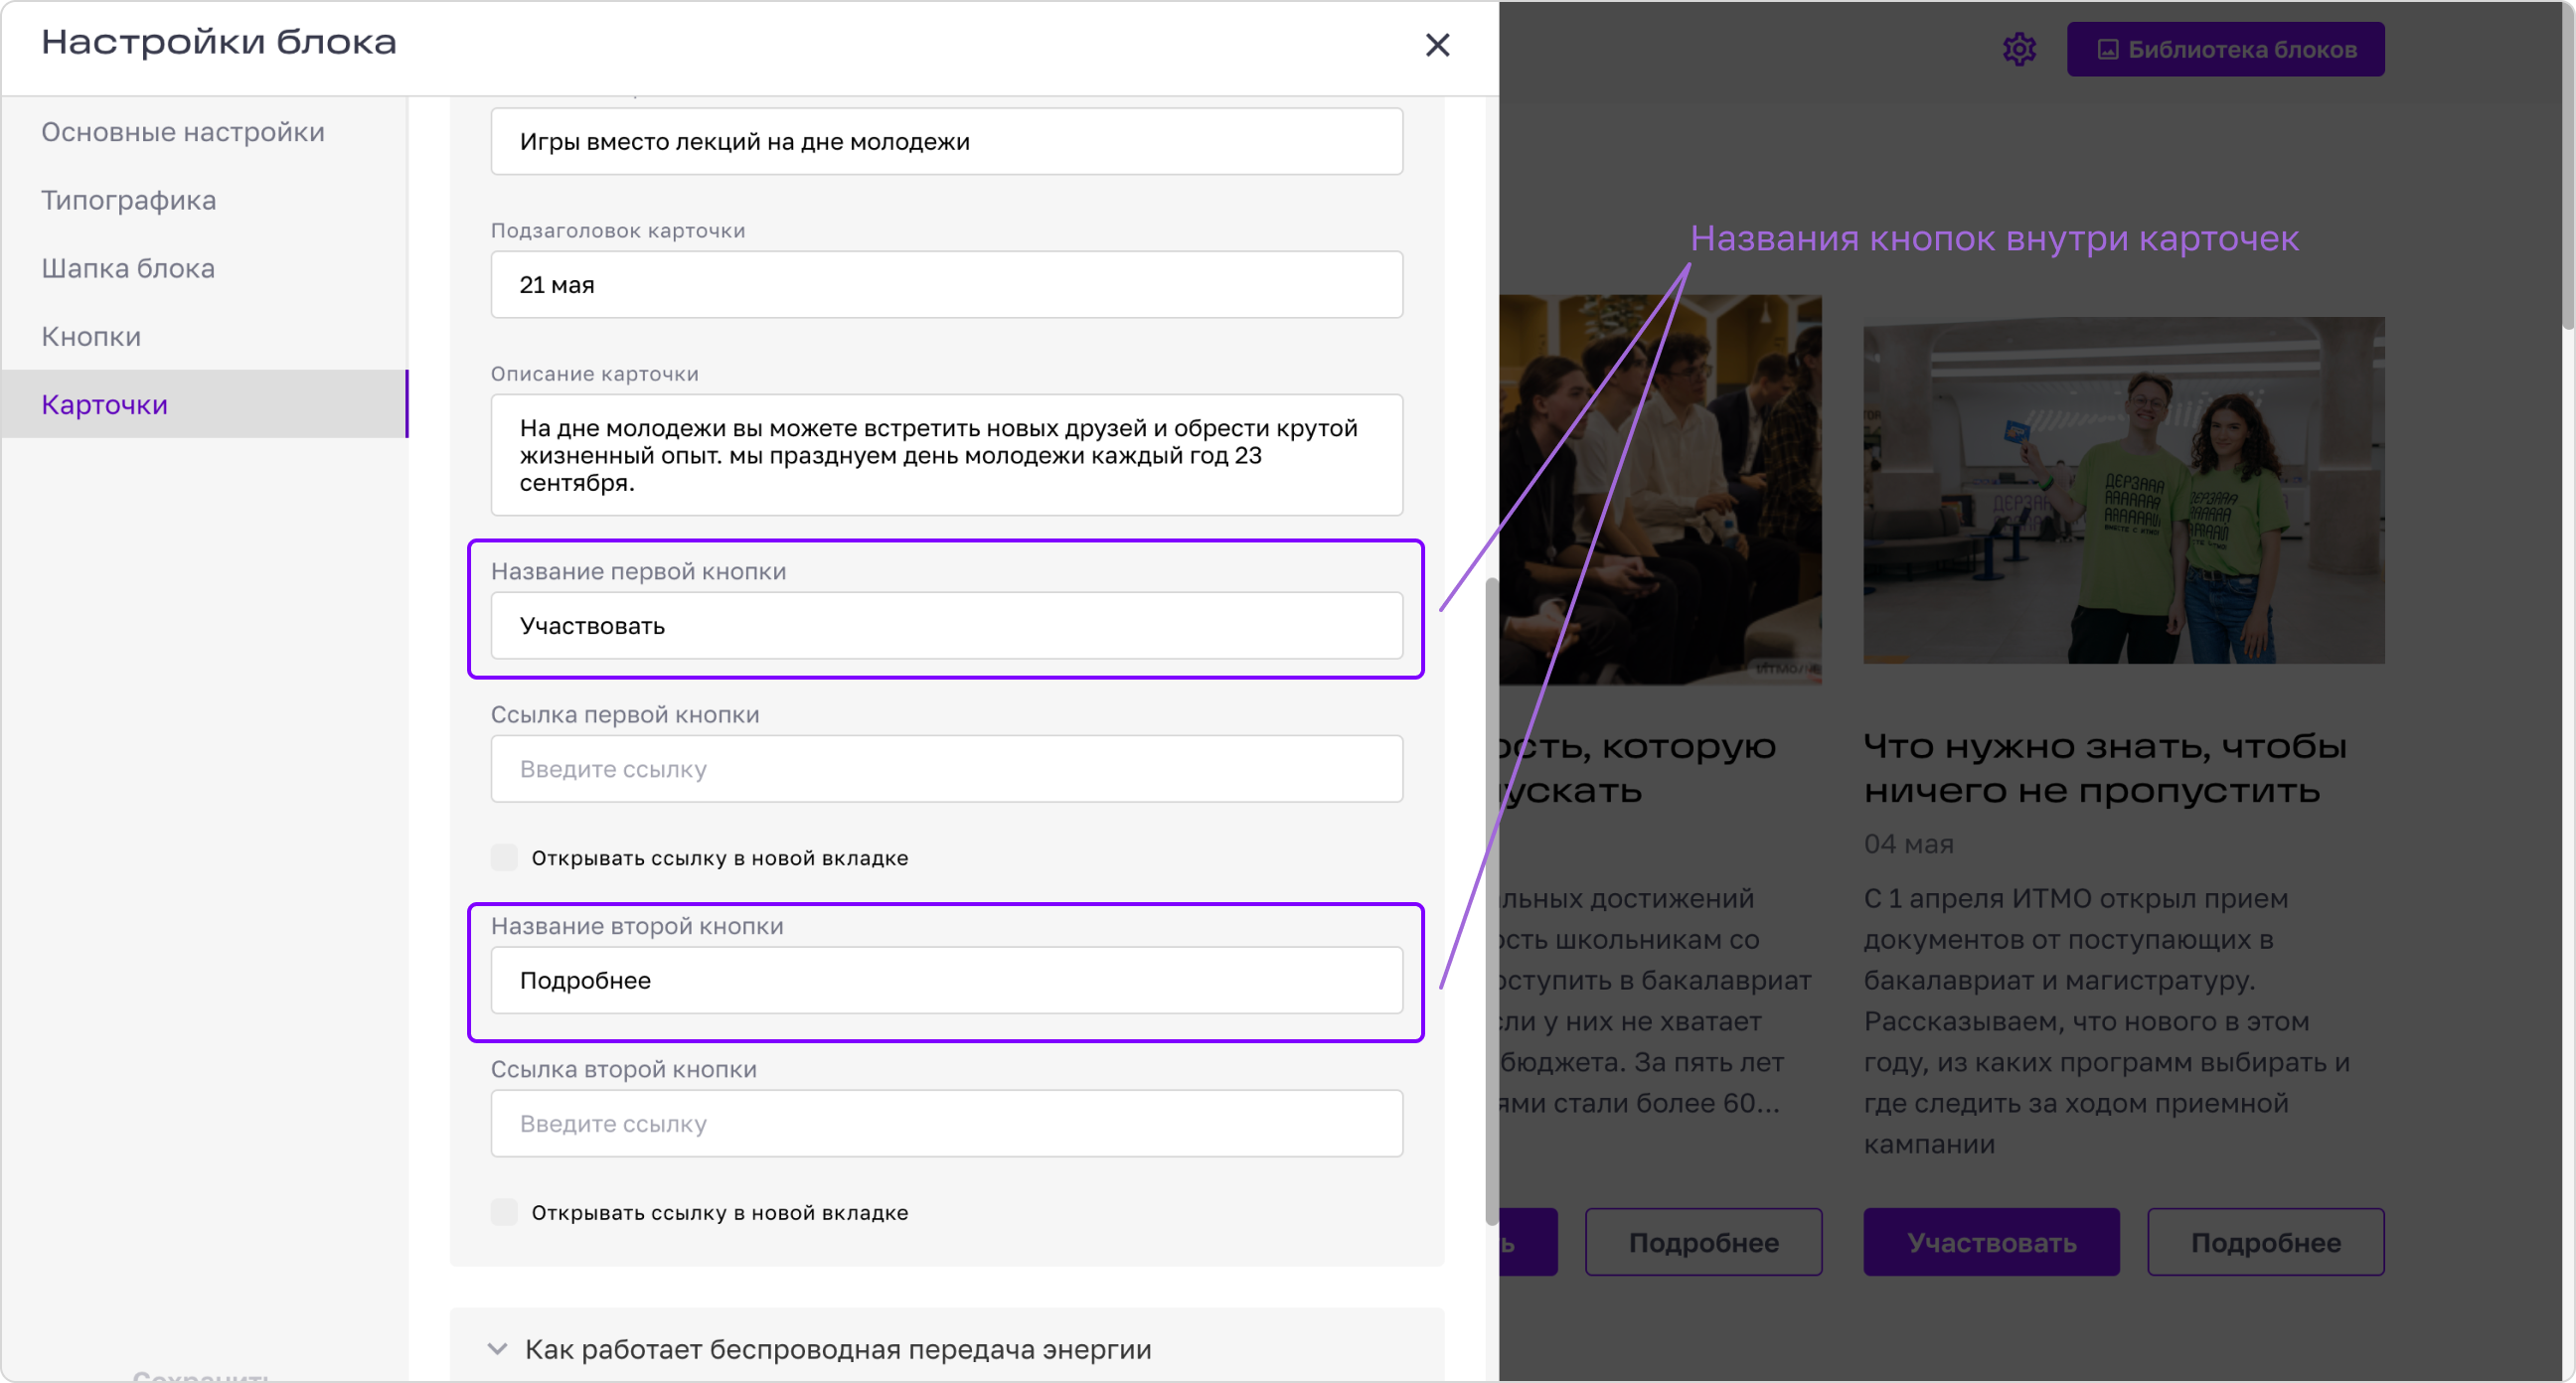
Task: Click the Участвовать button on the preview card
Action: point(1990,1242)
